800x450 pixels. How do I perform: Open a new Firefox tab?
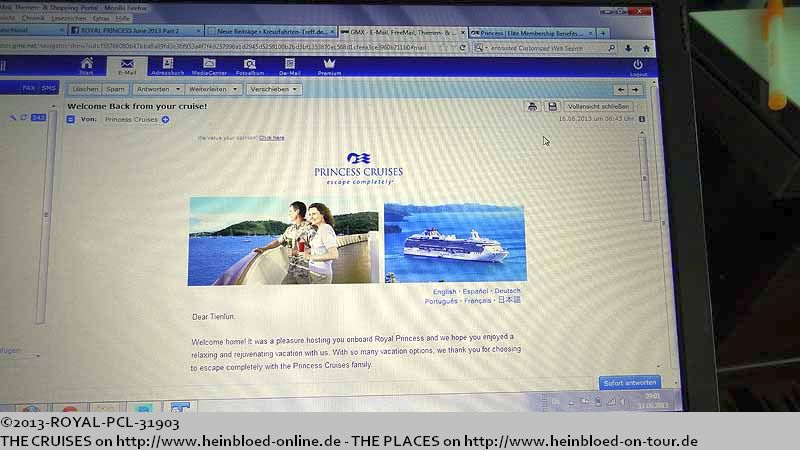point(603,33)
